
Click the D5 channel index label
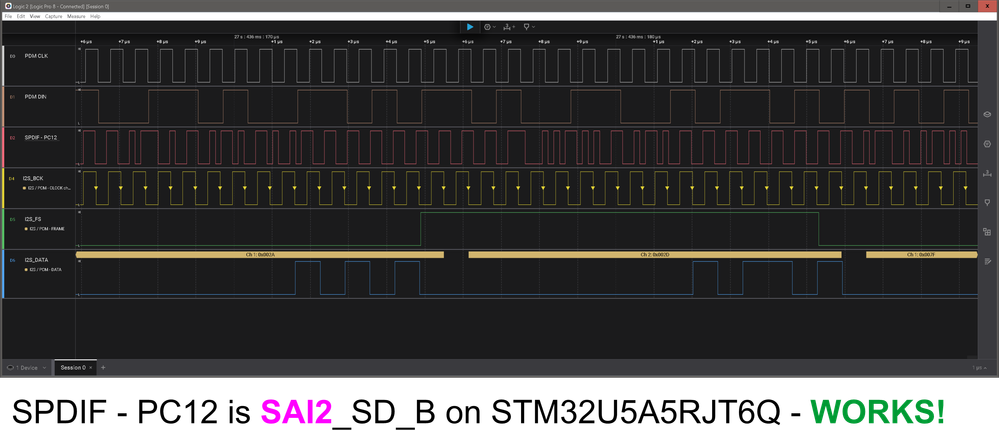point(12,219)
